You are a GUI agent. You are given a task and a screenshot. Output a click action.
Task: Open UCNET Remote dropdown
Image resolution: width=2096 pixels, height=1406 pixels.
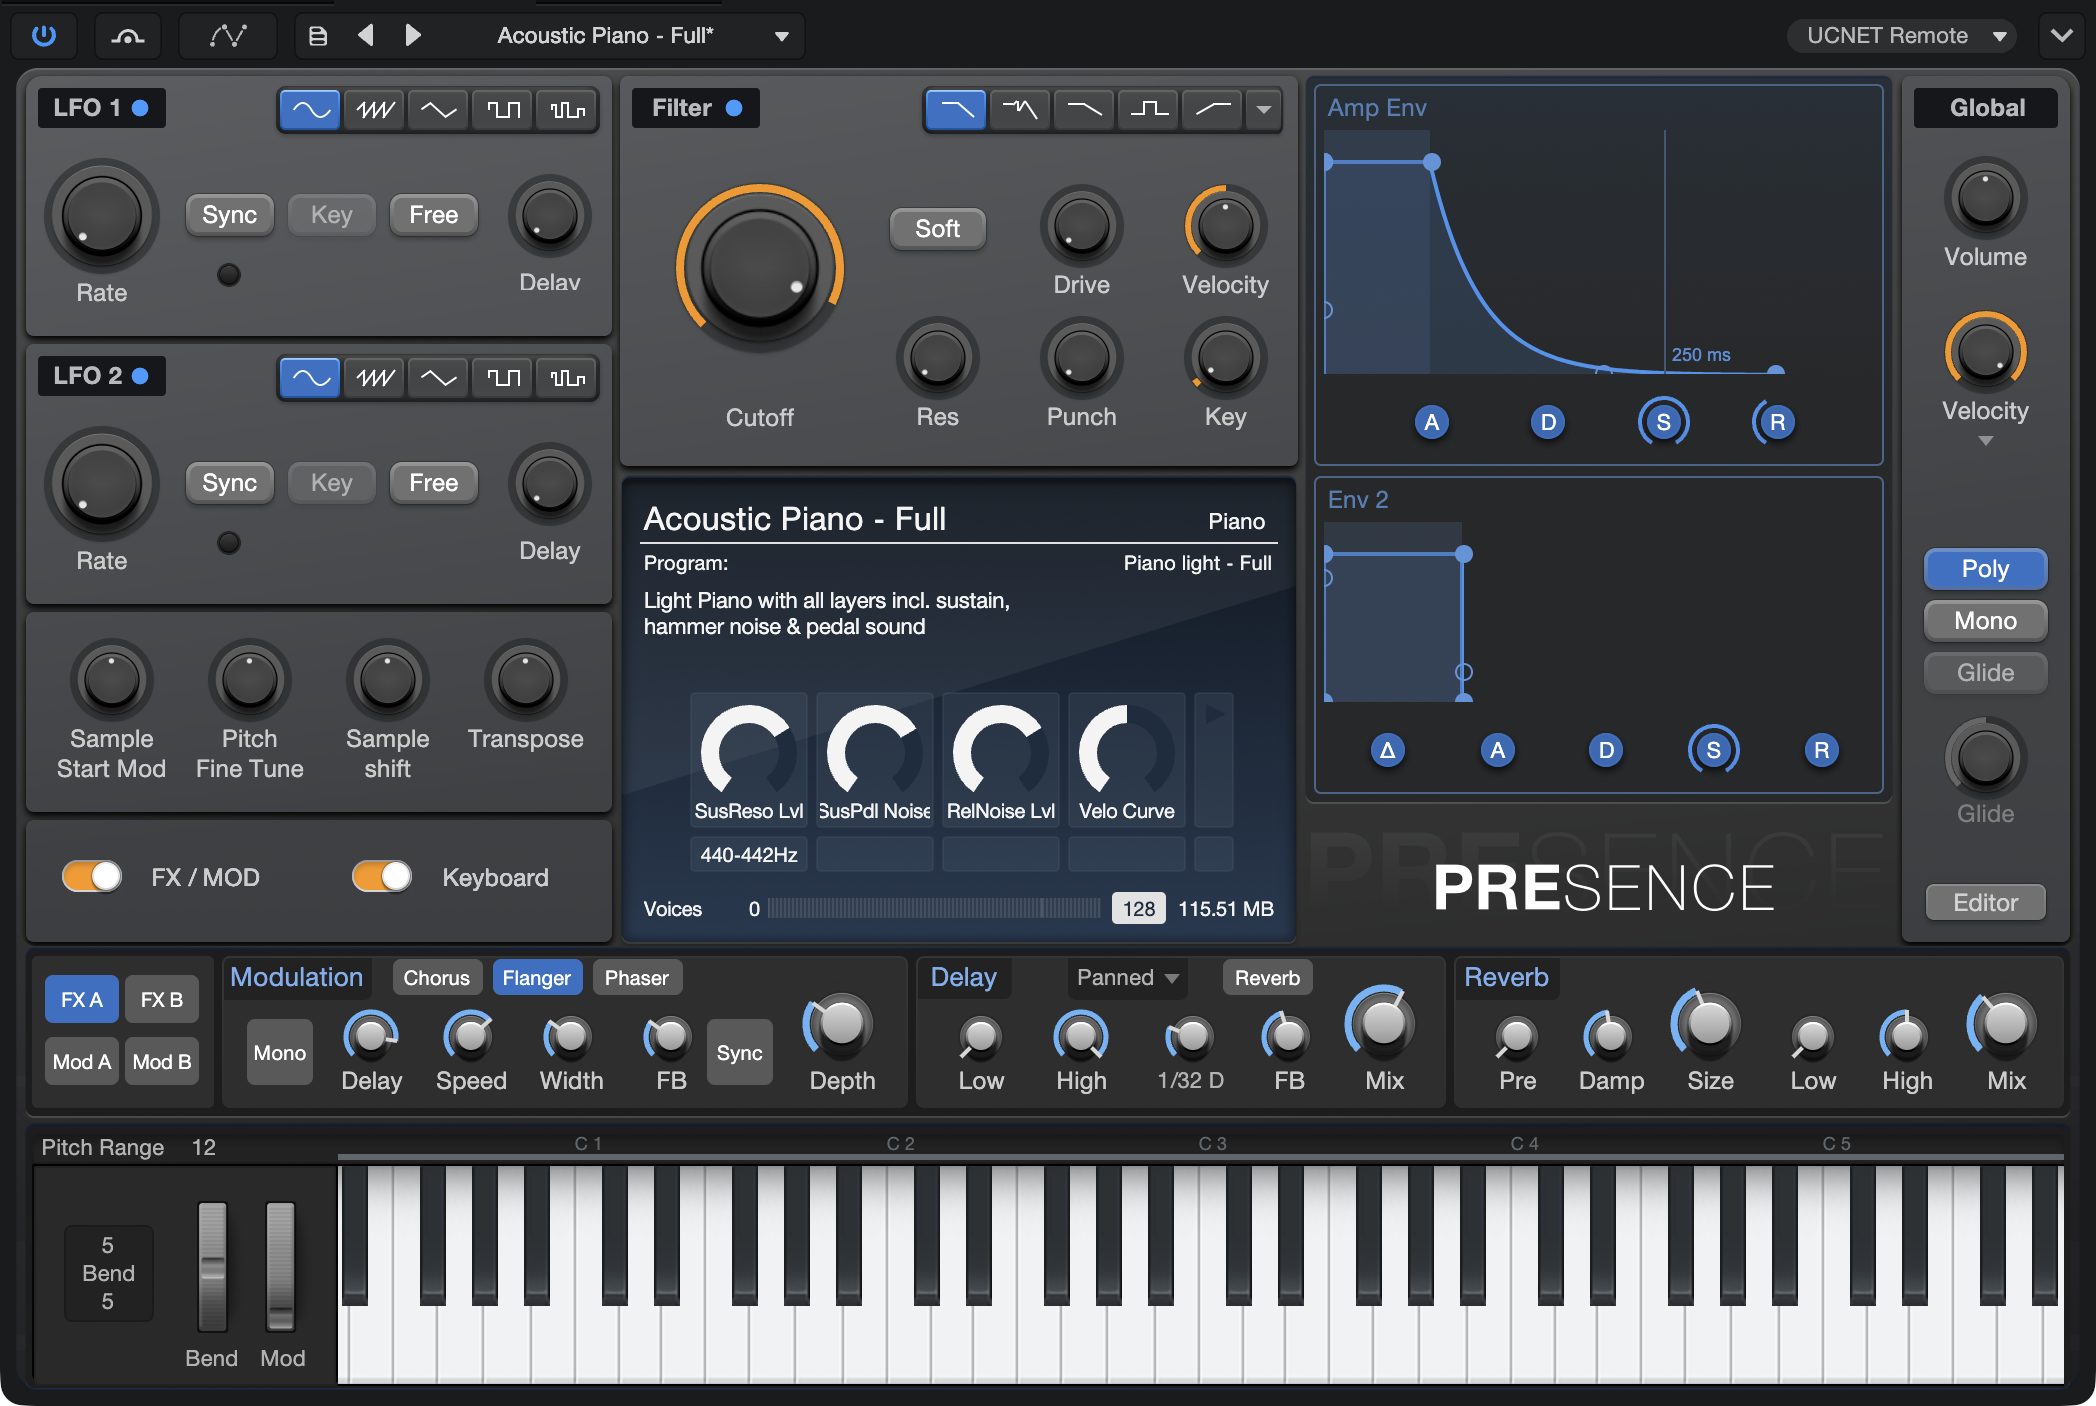pos(1902,36)
